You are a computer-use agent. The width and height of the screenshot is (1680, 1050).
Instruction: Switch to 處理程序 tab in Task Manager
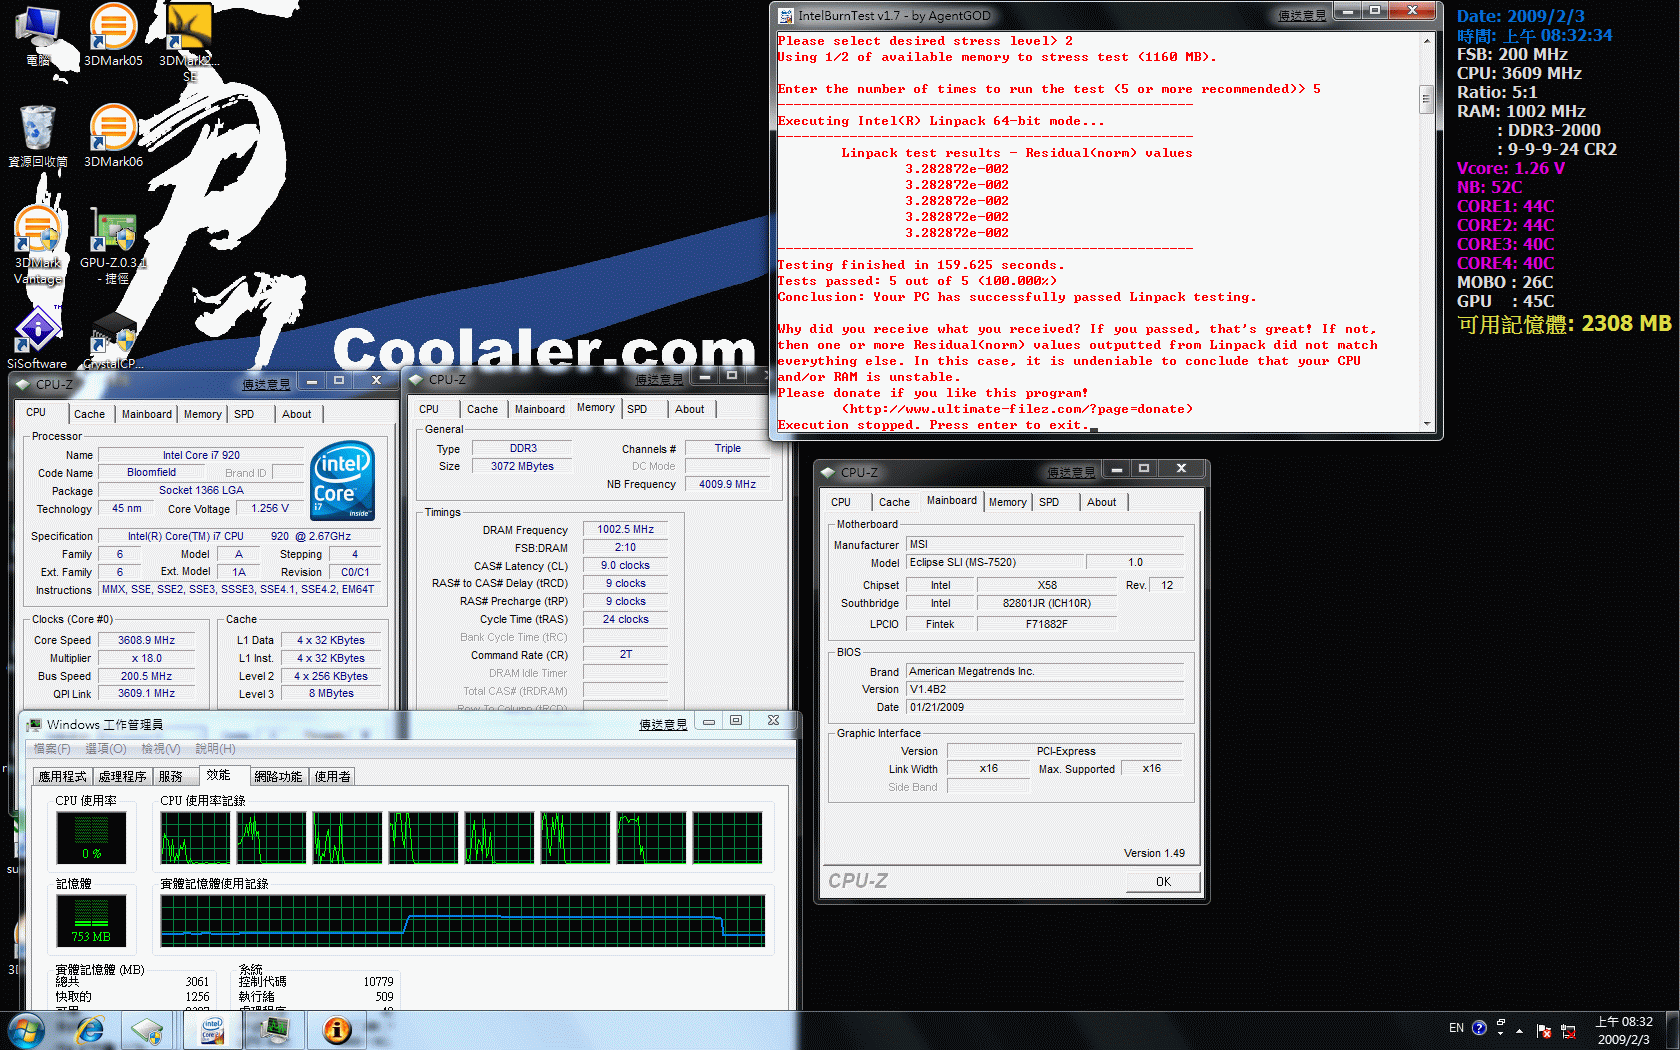[122, 777]
